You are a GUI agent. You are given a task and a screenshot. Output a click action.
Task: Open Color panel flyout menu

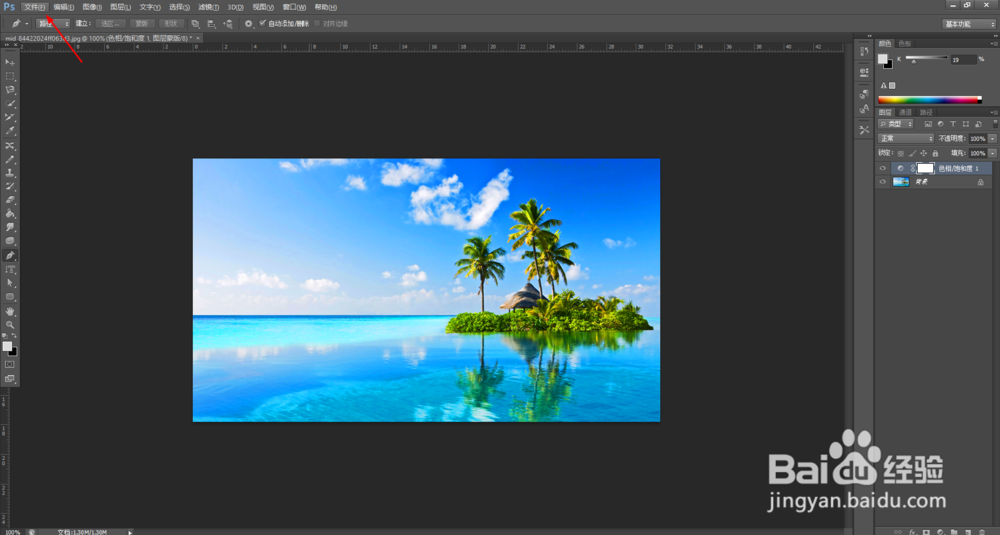click(994, 43)
